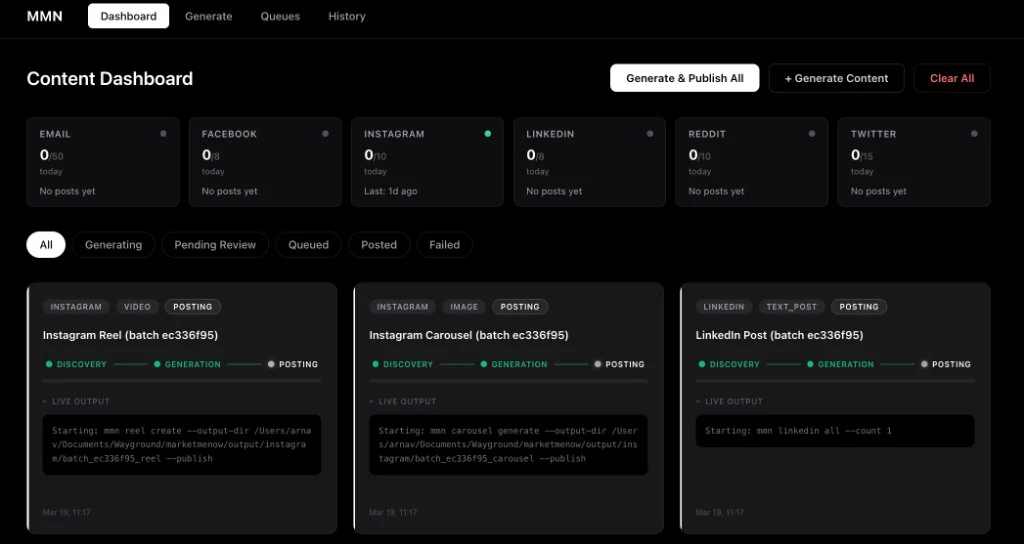Click the mmn linkedin all output log
The height and width of the screenshot is (544, 1024).
[x=835, y=431]
